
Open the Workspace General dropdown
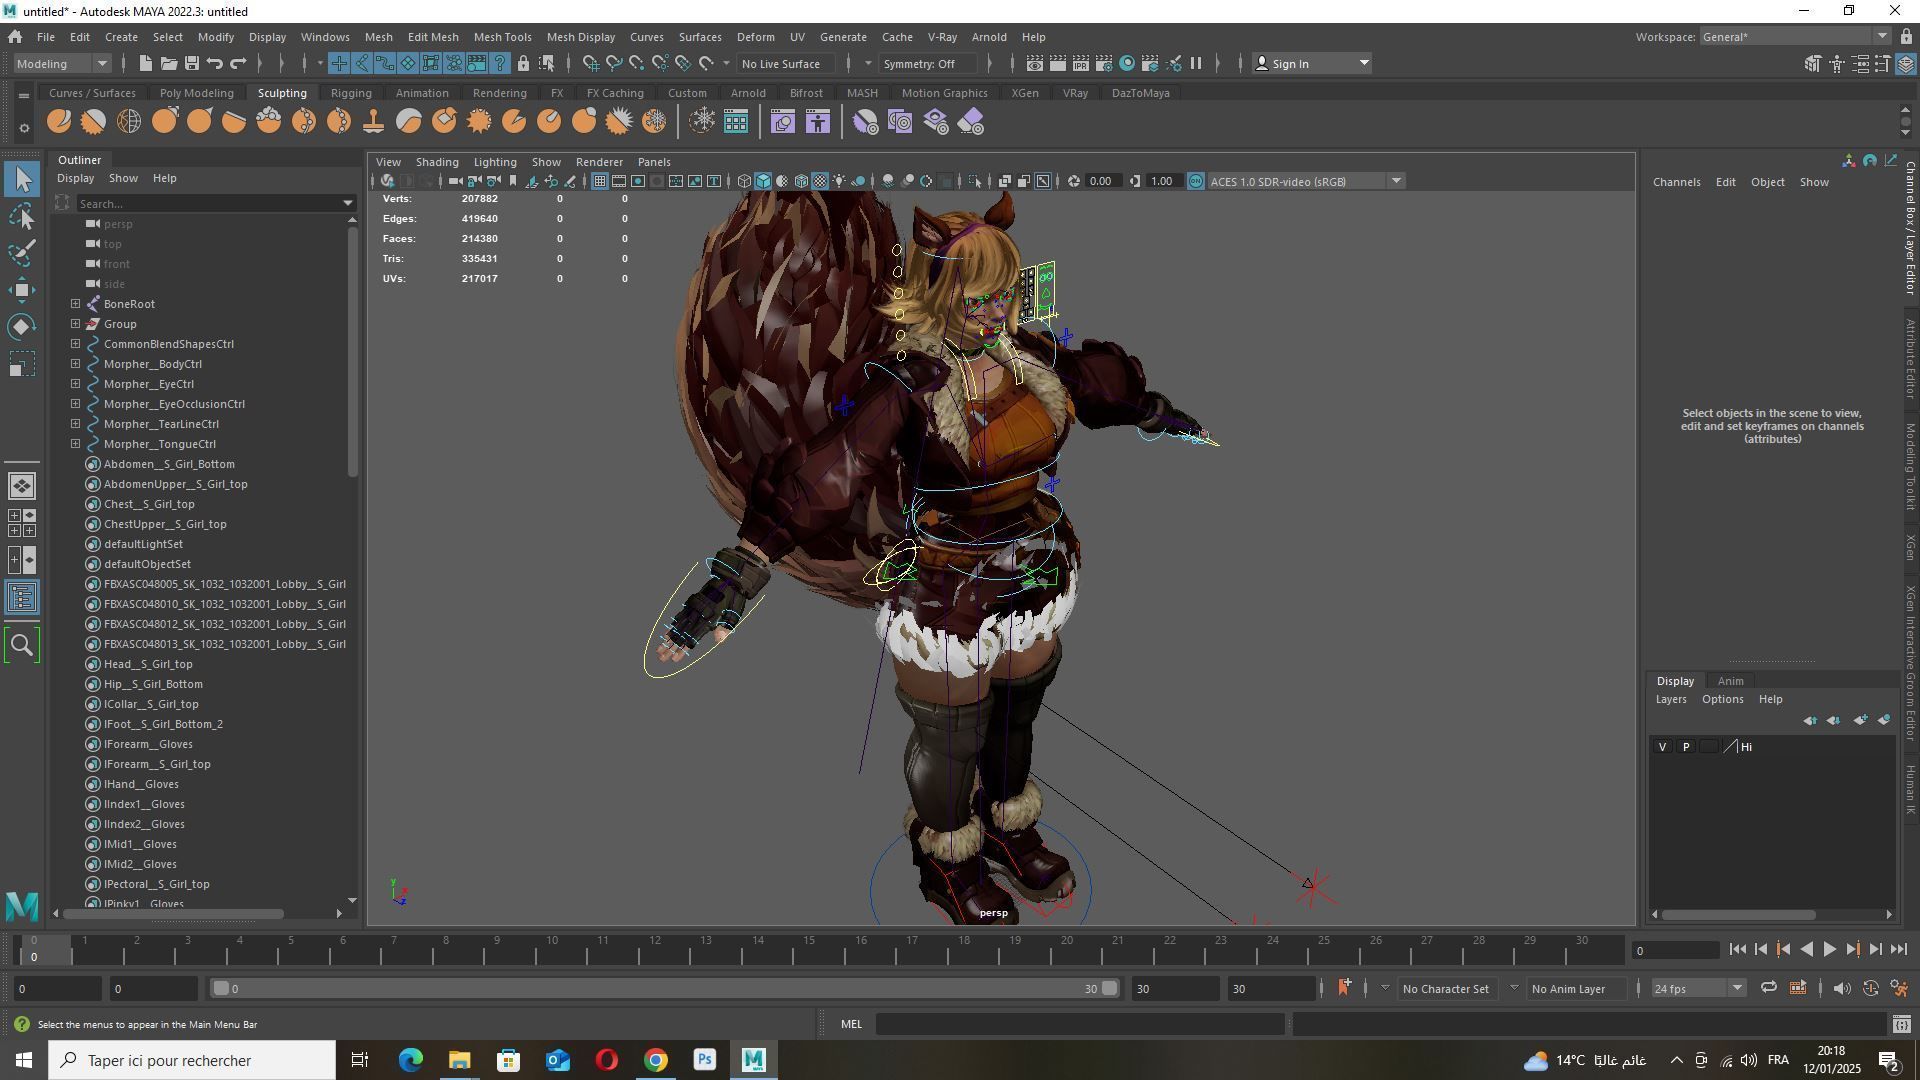coord(1794,37)
